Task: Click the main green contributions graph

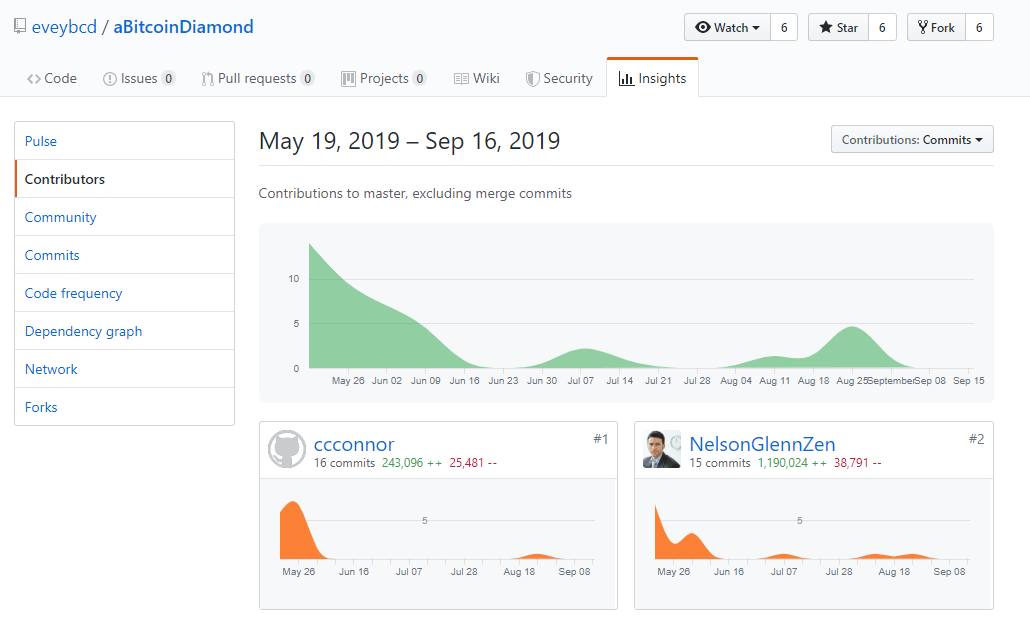Action: click(x=626, y=313)
